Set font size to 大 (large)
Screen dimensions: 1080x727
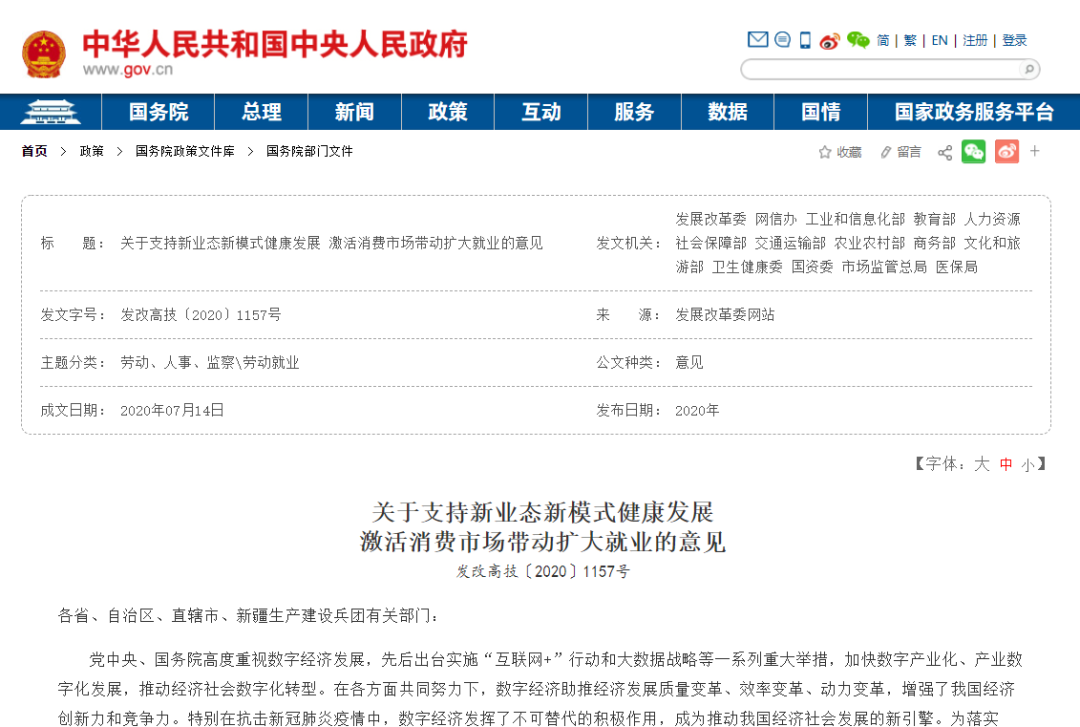(x=982, y=464)
